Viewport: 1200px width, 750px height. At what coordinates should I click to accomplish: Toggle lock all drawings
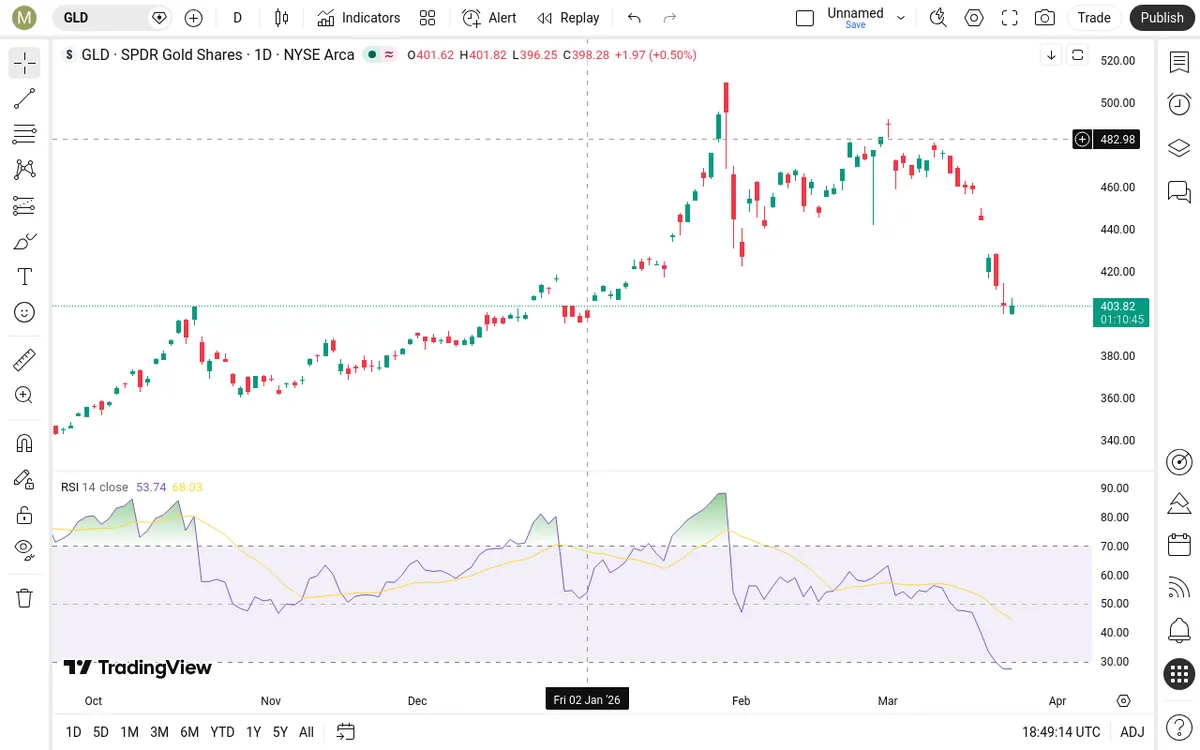pyautogui.click(x=25, y=515)
